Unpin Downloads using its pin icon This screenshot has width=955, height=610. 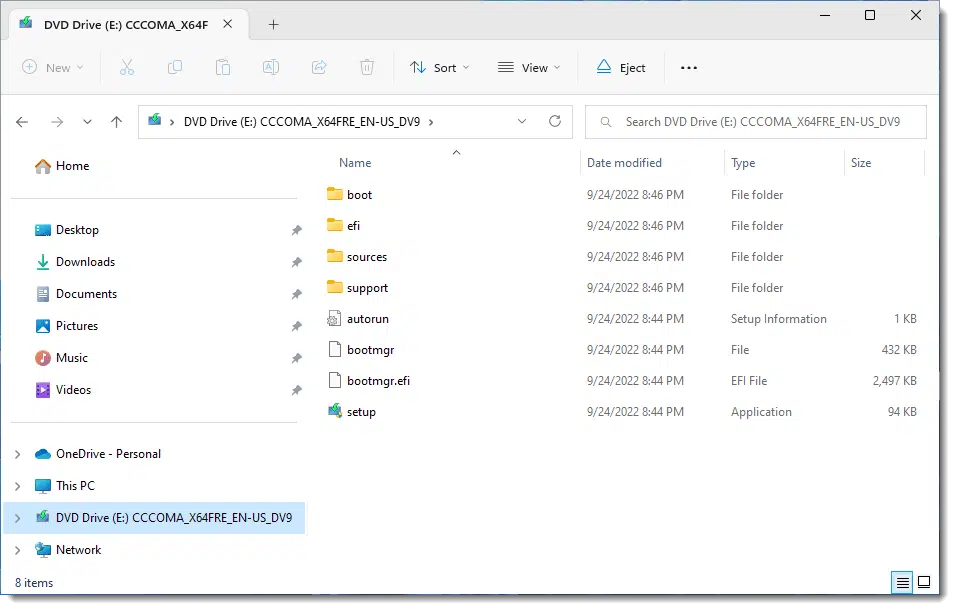click(x=297, y=262)
